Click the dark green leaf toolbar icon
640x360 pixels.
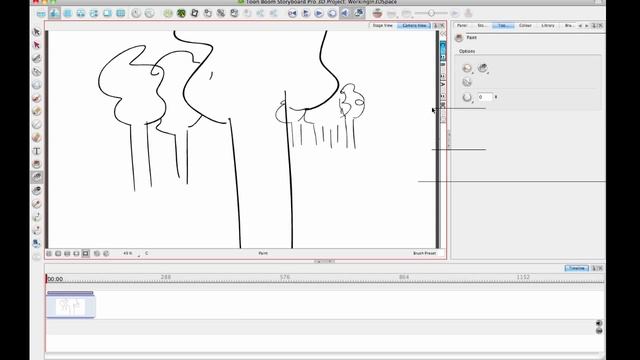(181, 13)
